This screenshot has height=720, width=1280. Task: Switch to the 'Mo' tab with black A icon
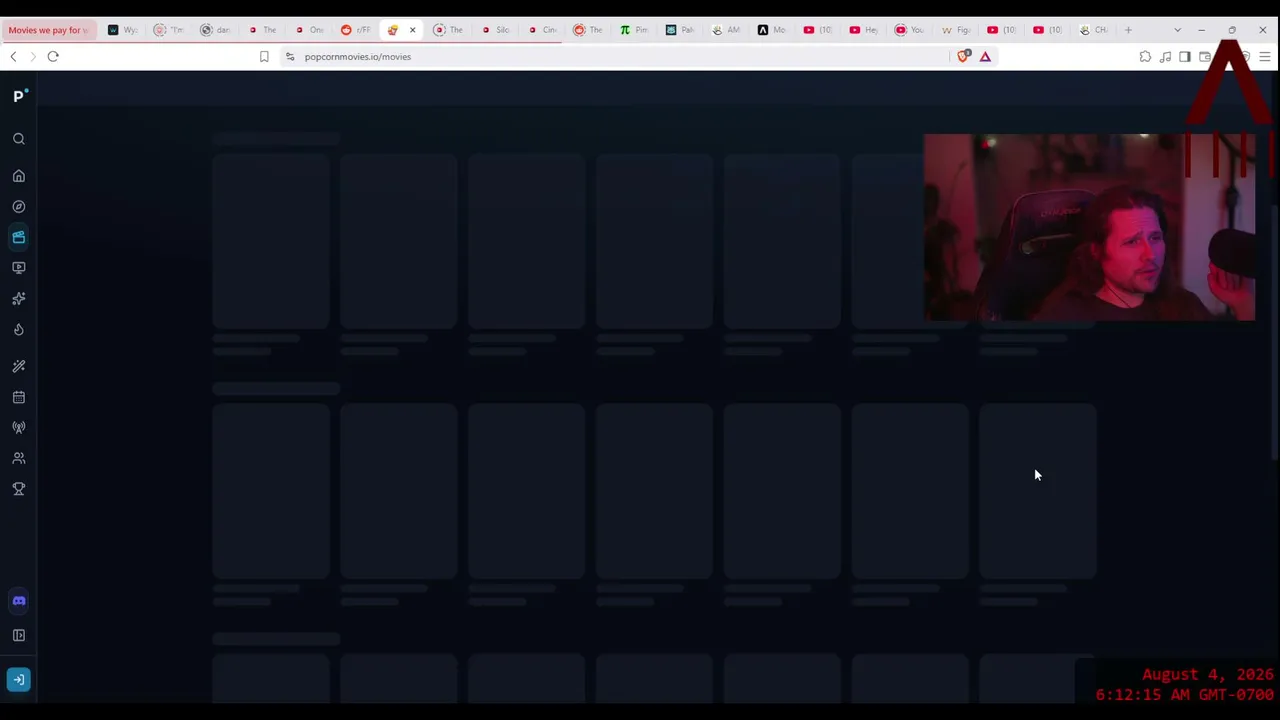click(x=774, y=30)
